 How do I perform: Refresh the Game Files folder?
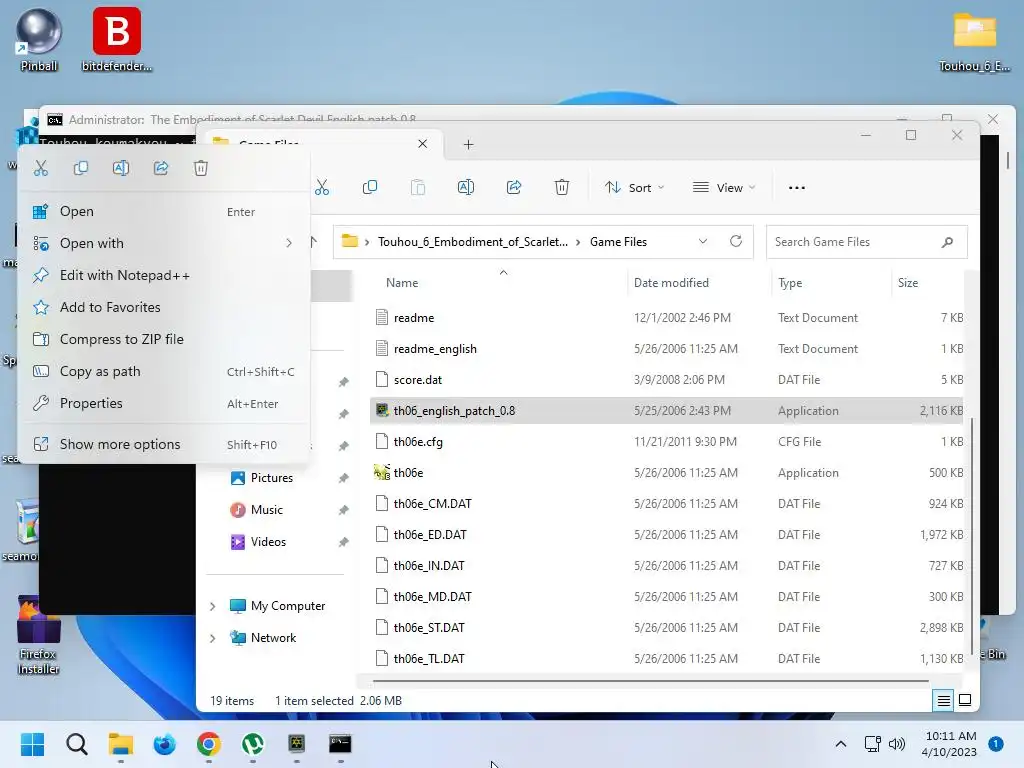pos(736,242)
